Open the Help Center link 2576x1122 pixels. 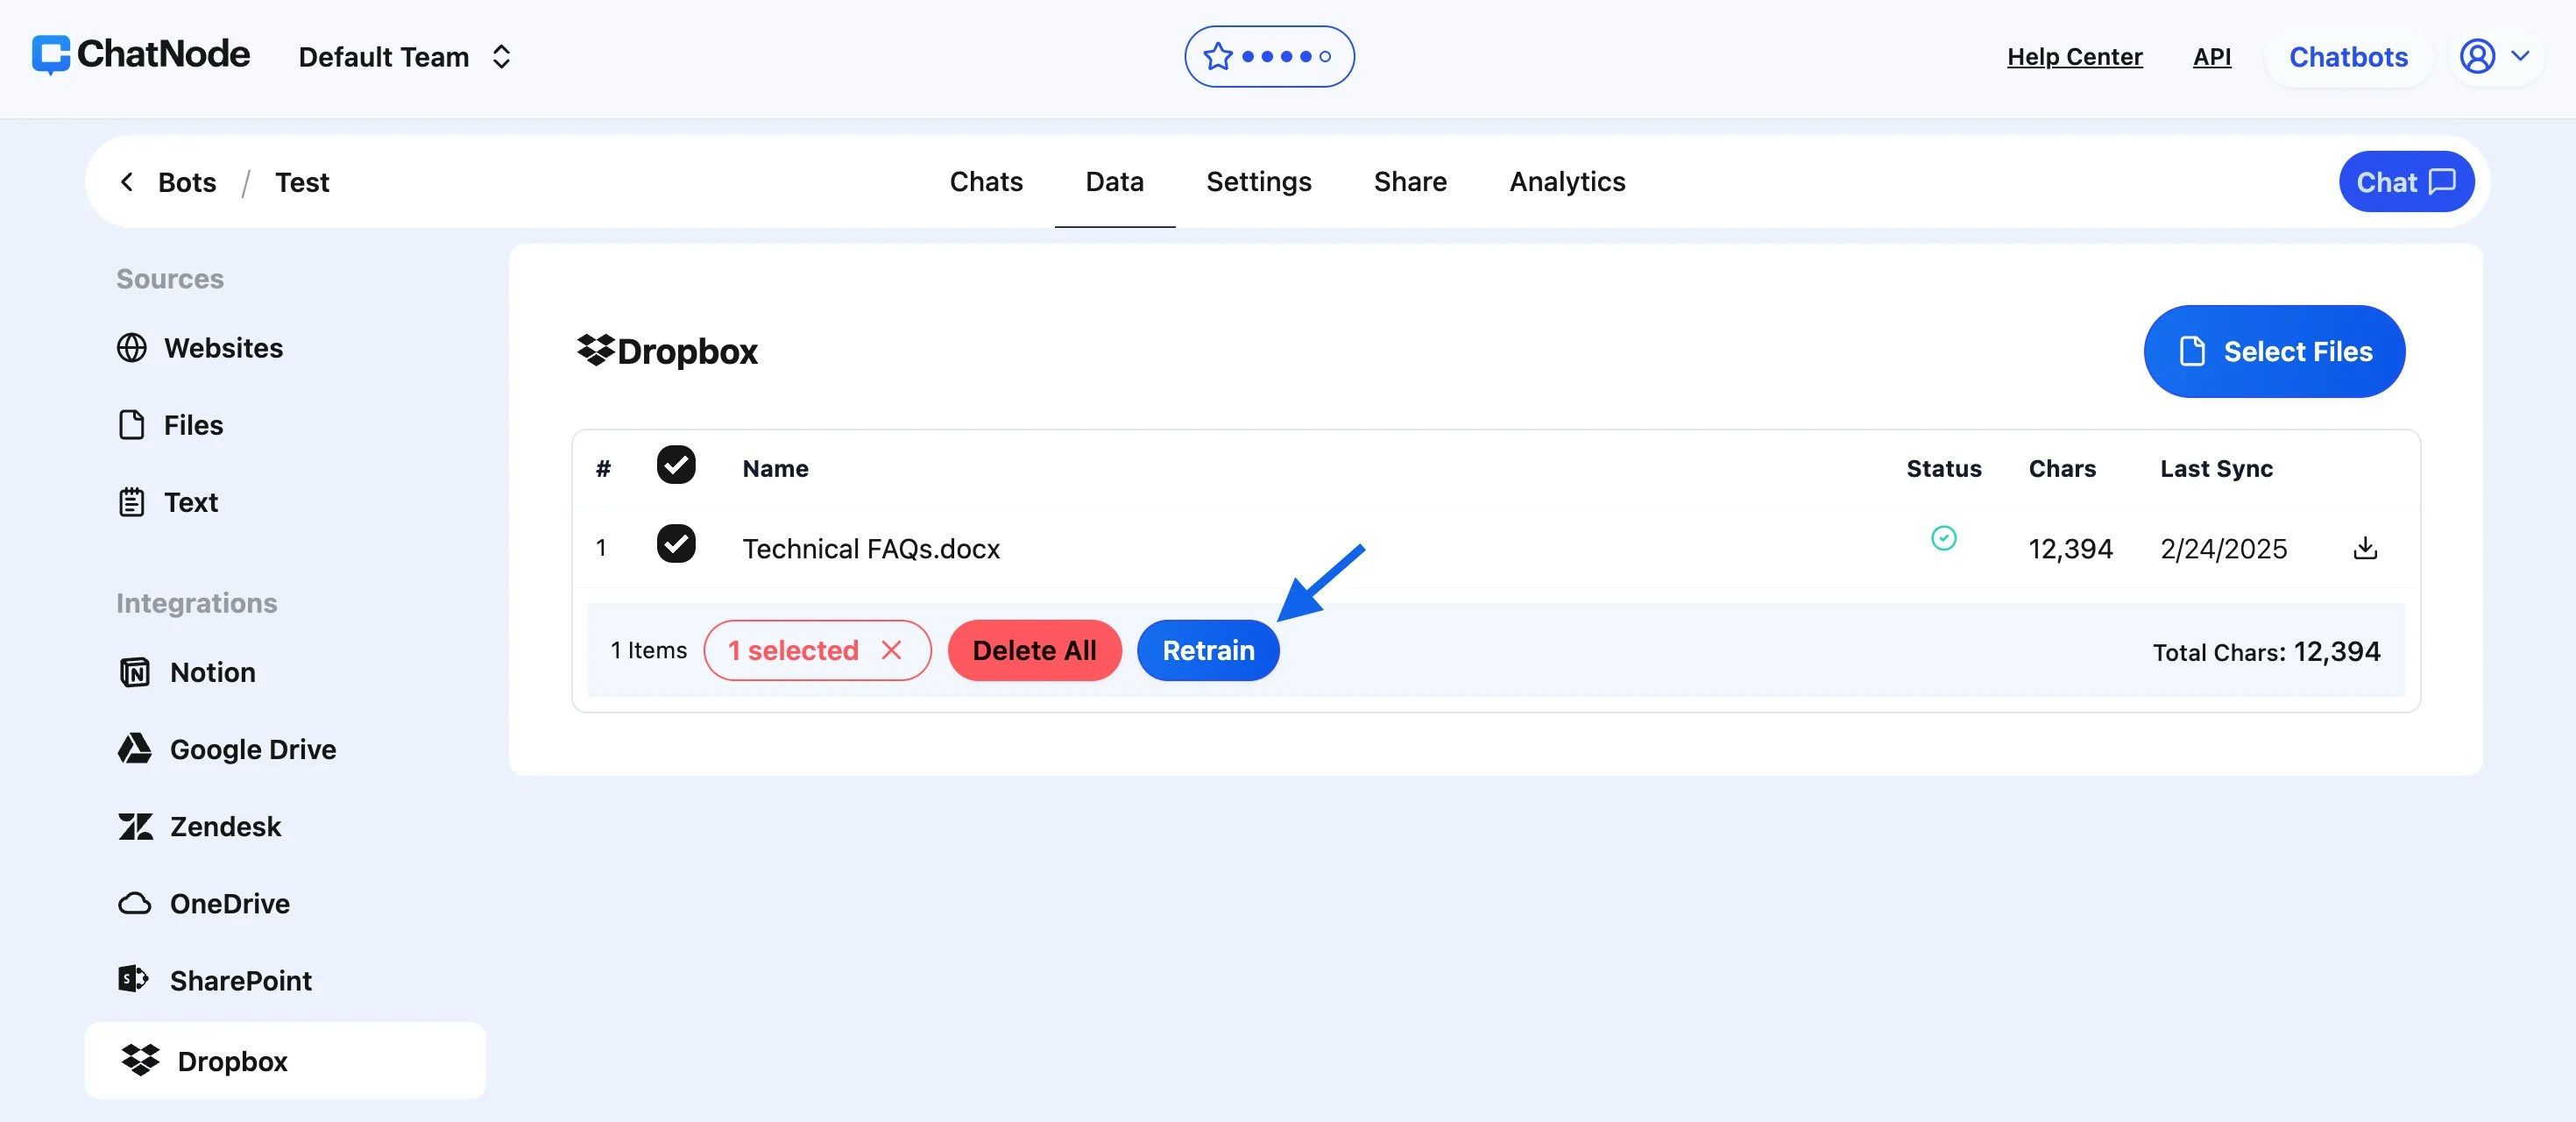tap(2074, 57)
